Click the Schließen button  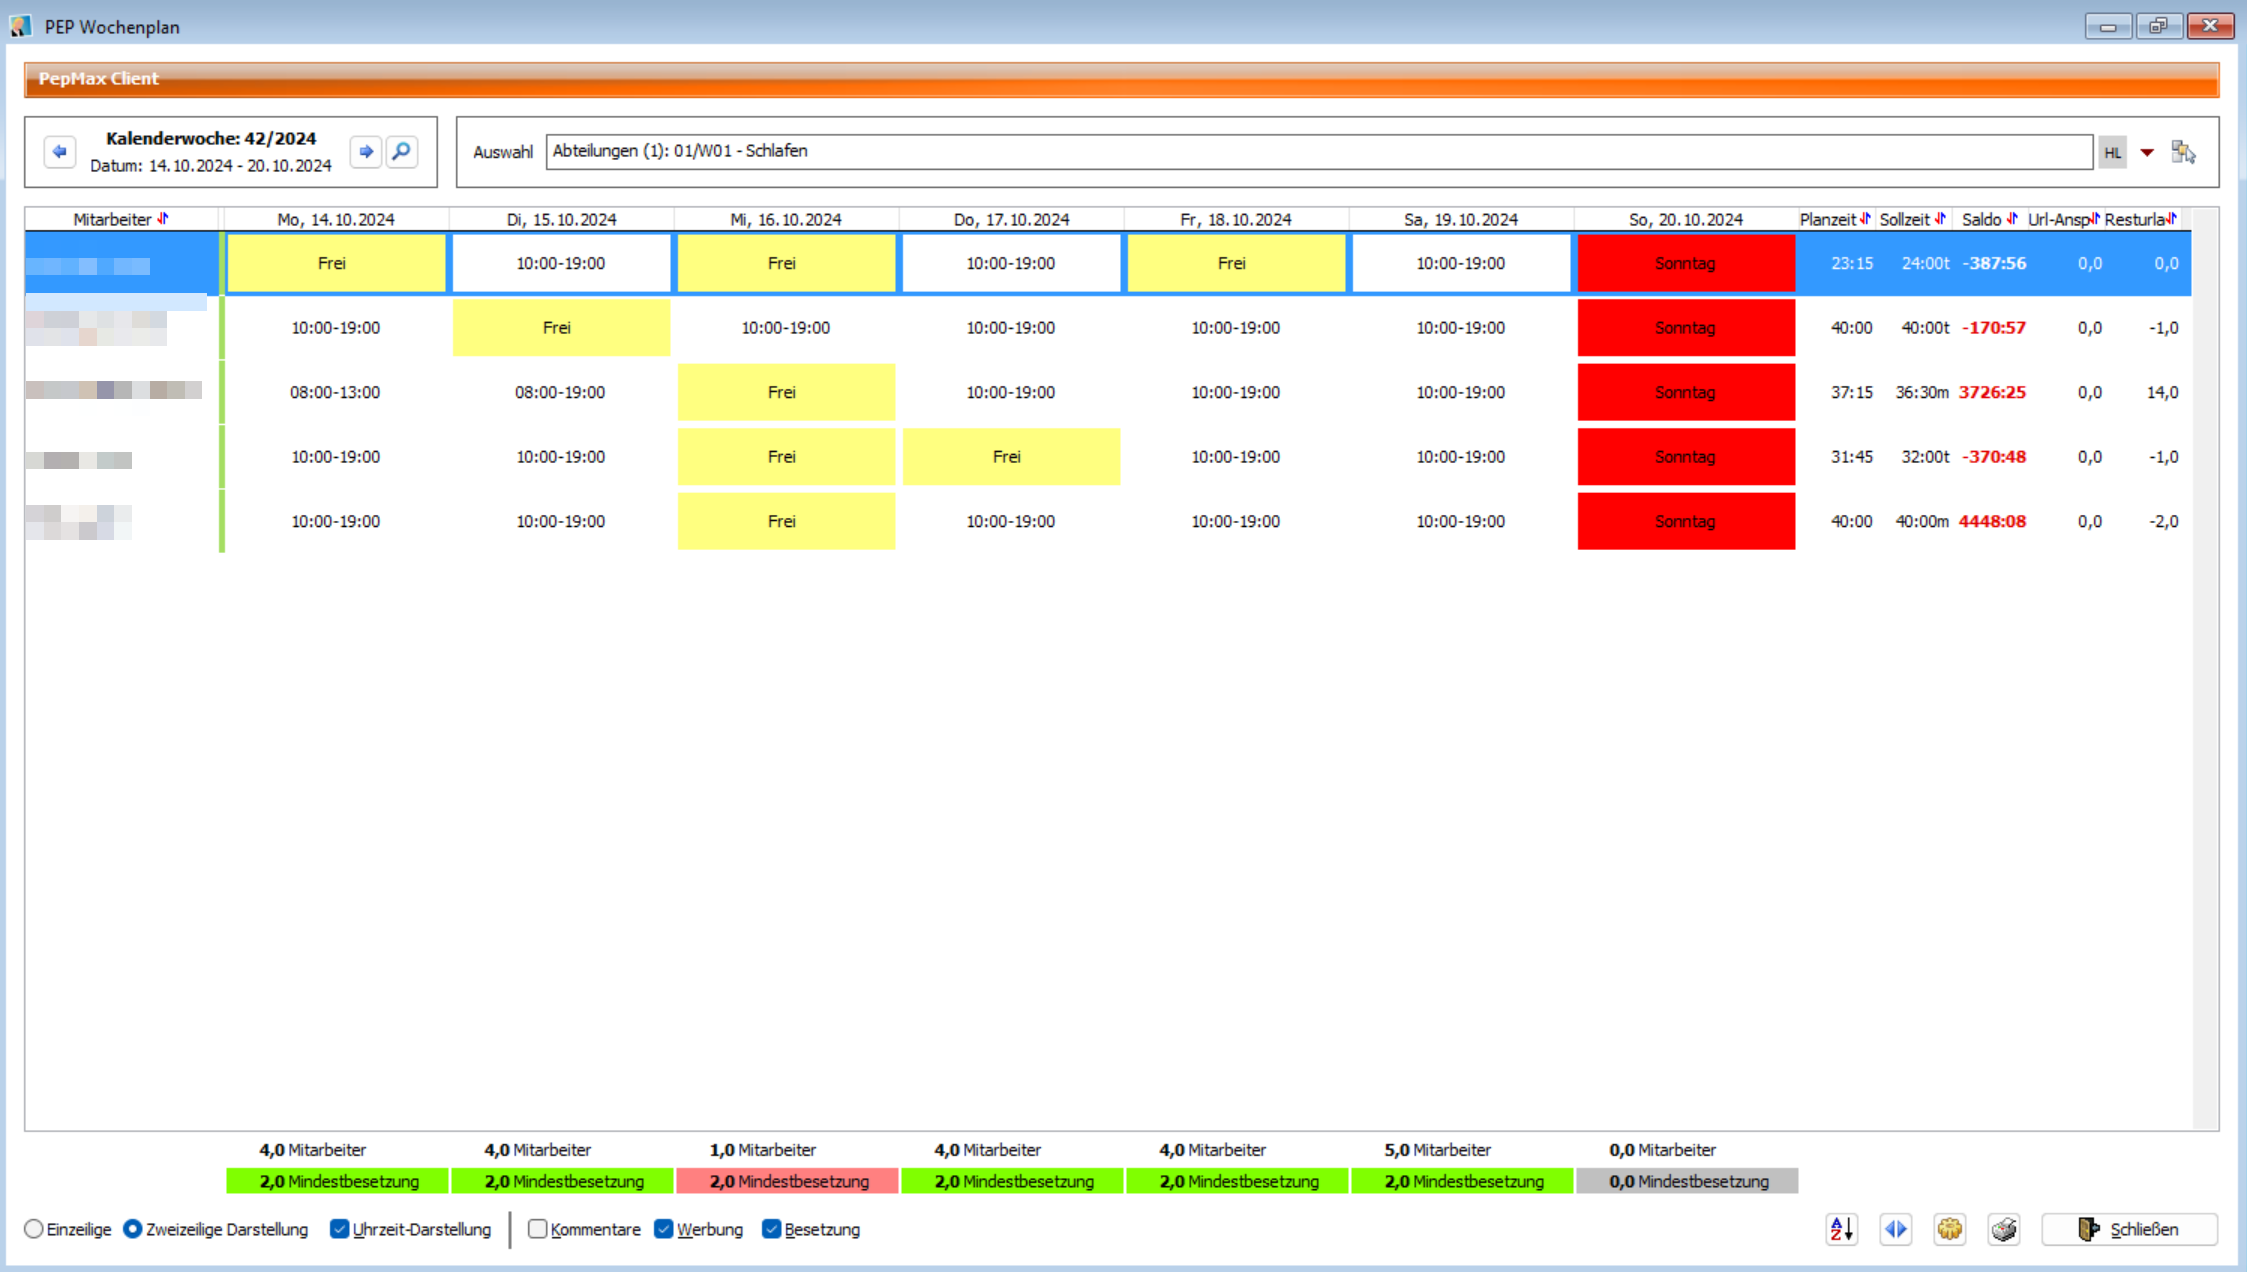pos(2129,1229)
